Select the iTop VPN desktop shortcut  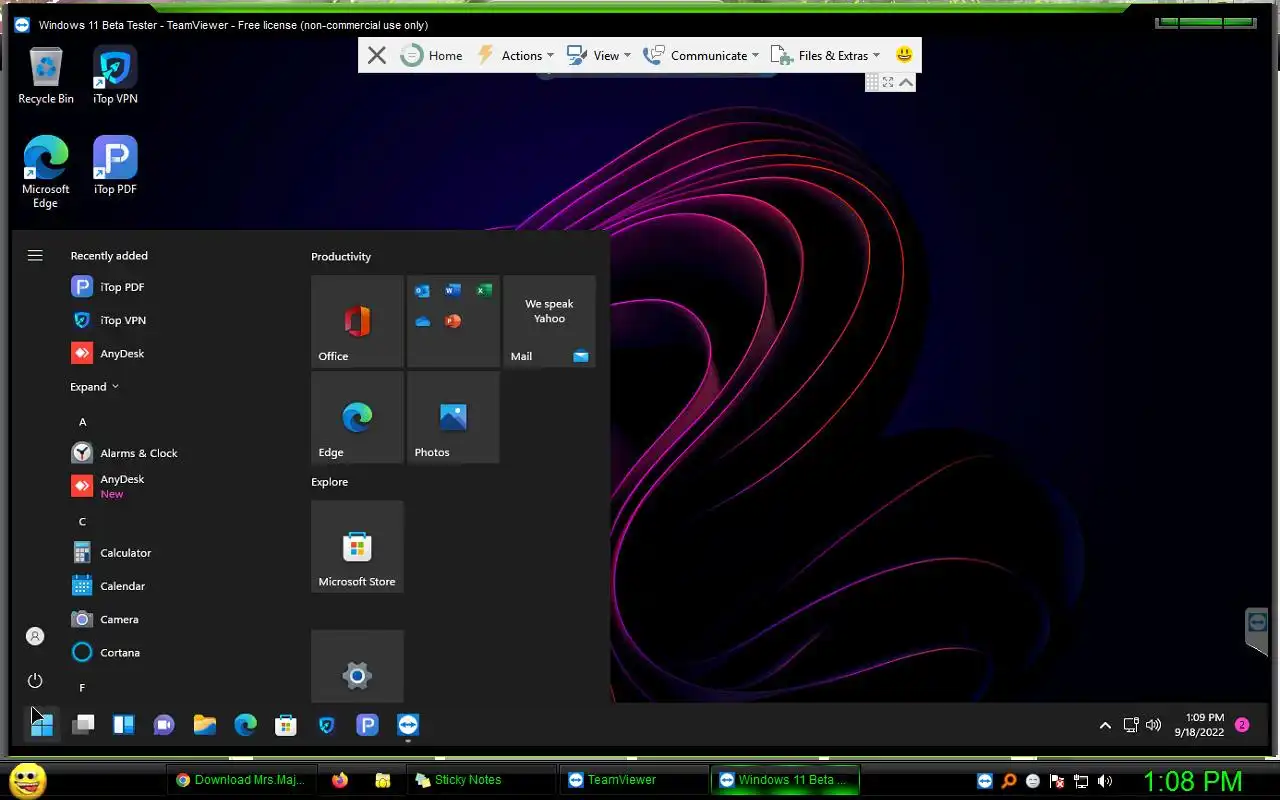tap(115, 76)
